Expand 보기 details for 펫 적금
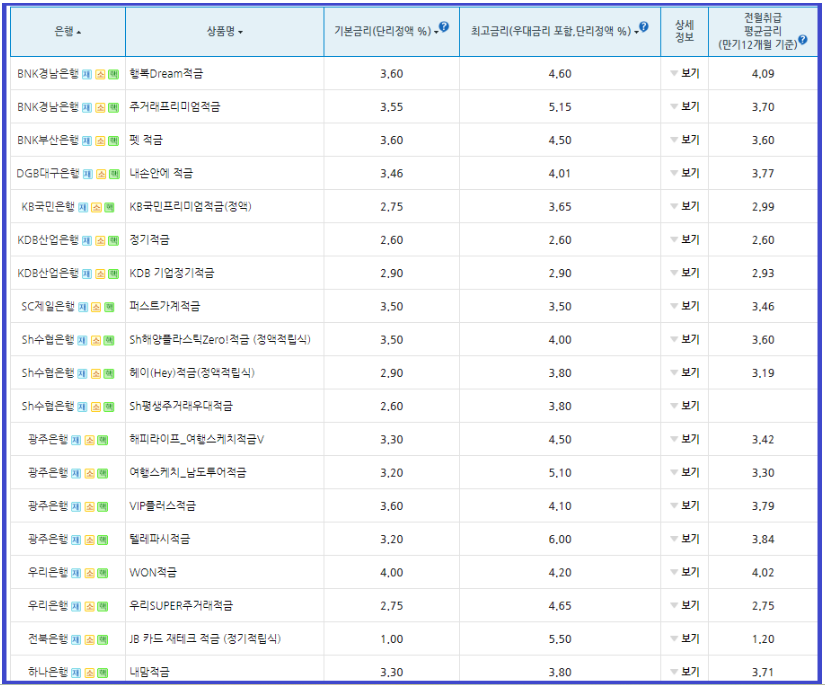825x685 pixels. point(685,139)
